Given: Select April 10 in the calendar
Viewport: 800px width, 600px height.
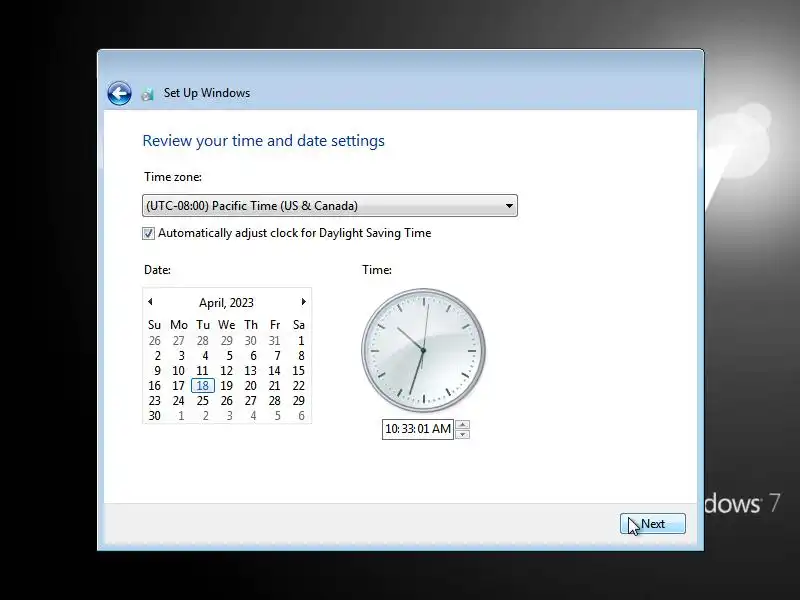Looking at the screenshot, I should tap(178, 371).
